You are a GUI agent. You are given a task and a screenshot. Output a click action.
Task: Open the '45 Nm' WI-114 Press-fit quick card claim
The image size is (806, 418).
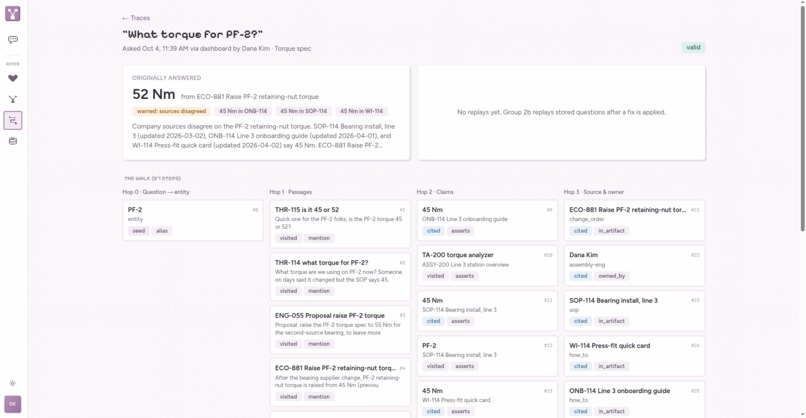click(487, 400)
